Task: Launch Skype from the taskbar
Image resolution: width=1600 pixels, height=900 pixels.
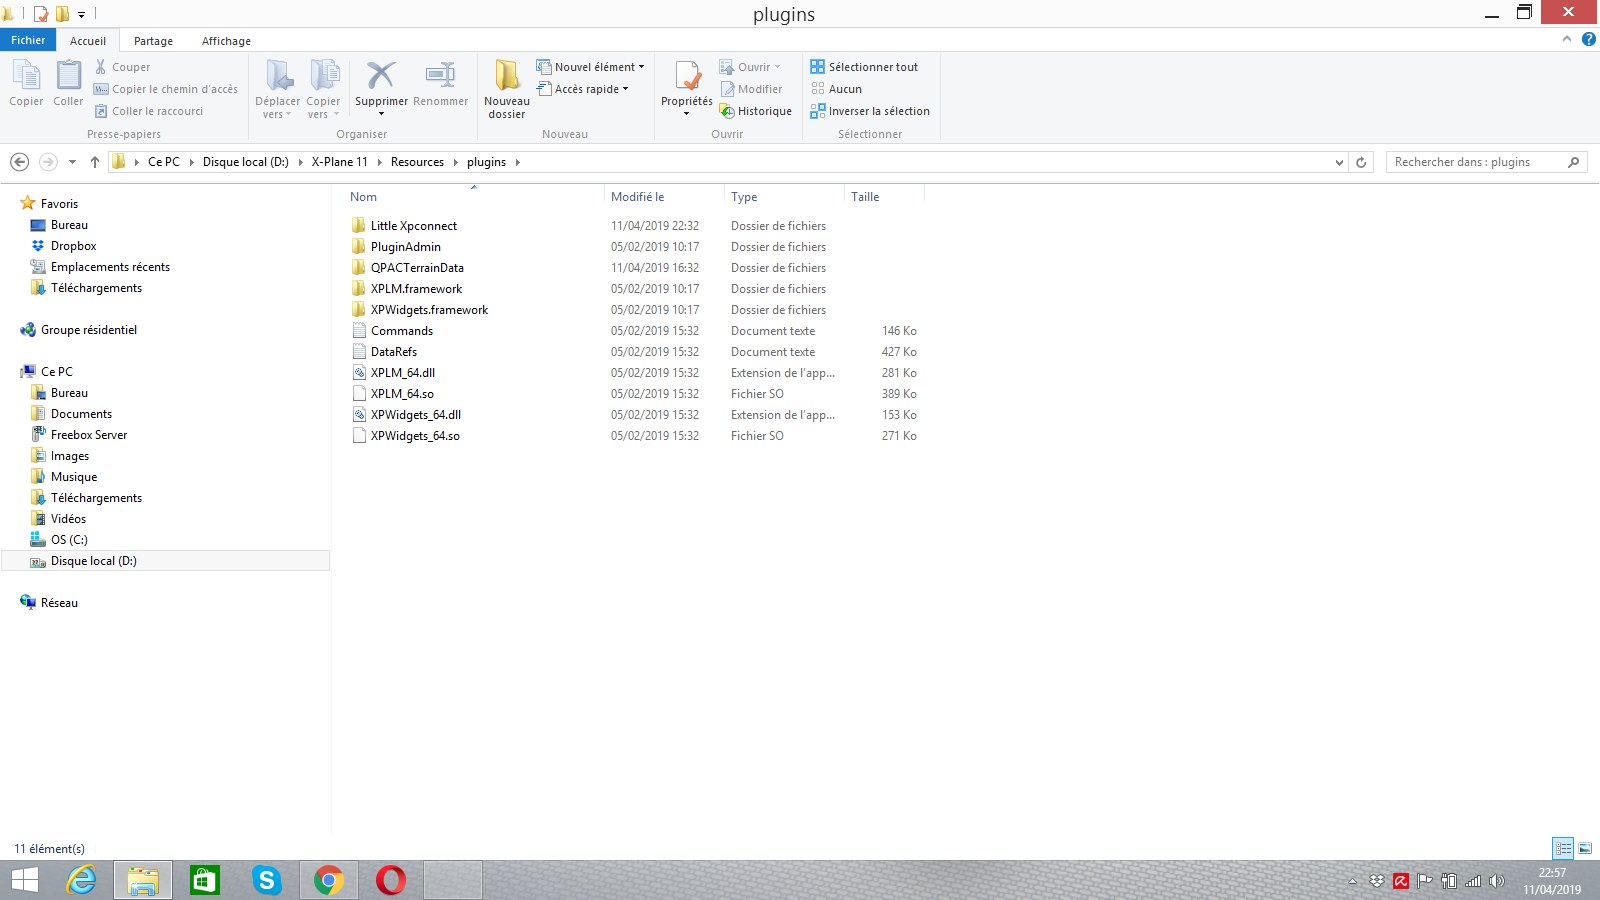Action: point(266,881)
